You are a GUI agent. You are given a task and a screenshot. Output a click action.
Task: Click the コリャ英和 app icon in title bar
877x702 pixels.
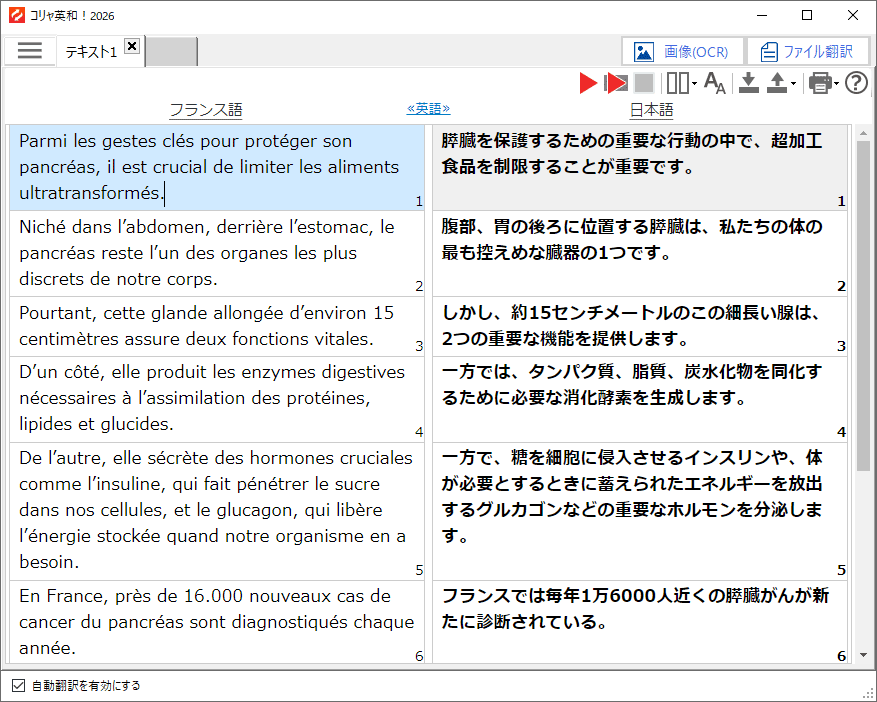point(17,15)
